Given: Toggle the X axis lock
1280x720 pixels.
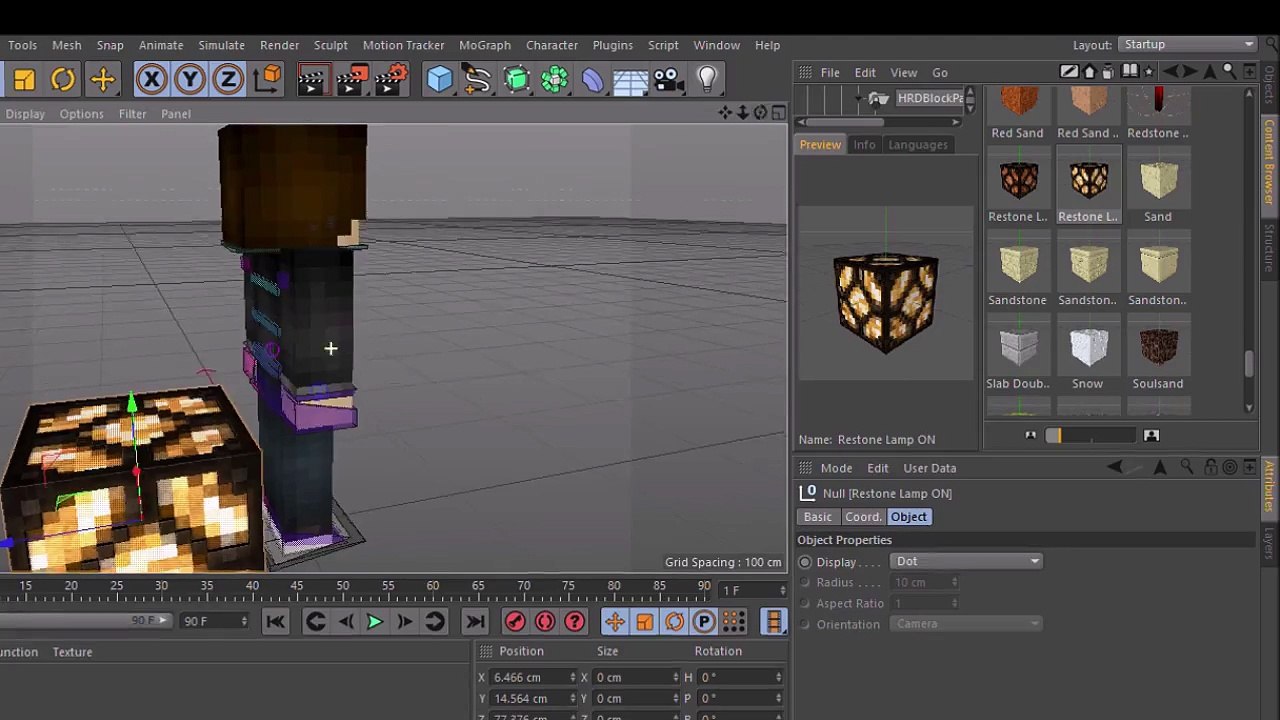Looking at the screenshot, I should [152, 79].
